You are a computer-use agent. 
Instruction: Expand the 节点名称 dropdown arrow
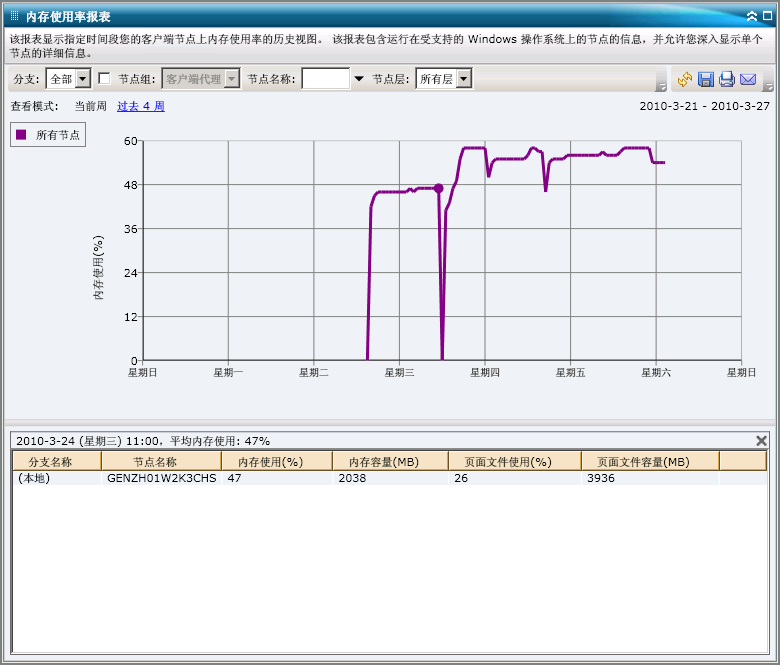tap(359, 79)
